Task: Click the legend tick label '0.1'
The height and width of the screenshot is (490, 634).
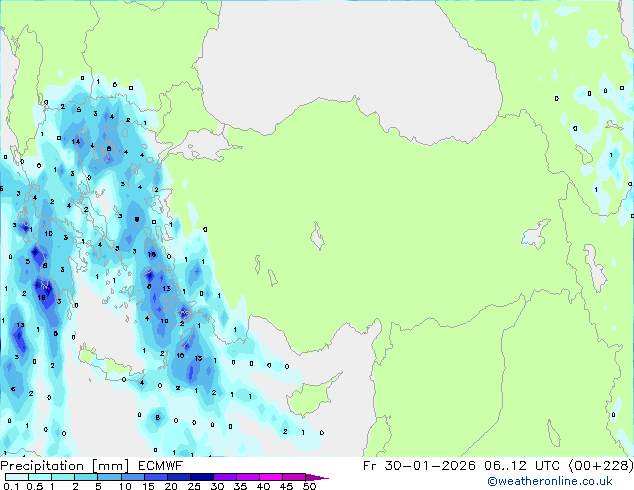Action: pyautogui.click(x=12, y=486)
